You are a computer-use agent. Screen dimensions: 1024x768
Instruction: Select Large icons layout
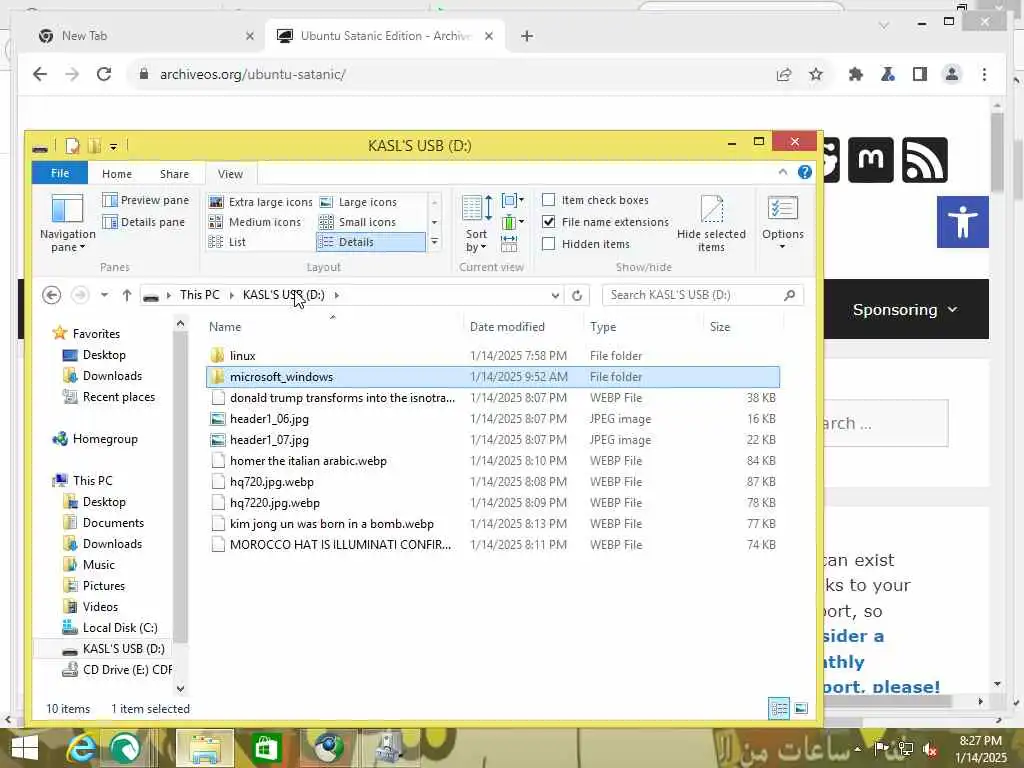[x=358, y=202]
